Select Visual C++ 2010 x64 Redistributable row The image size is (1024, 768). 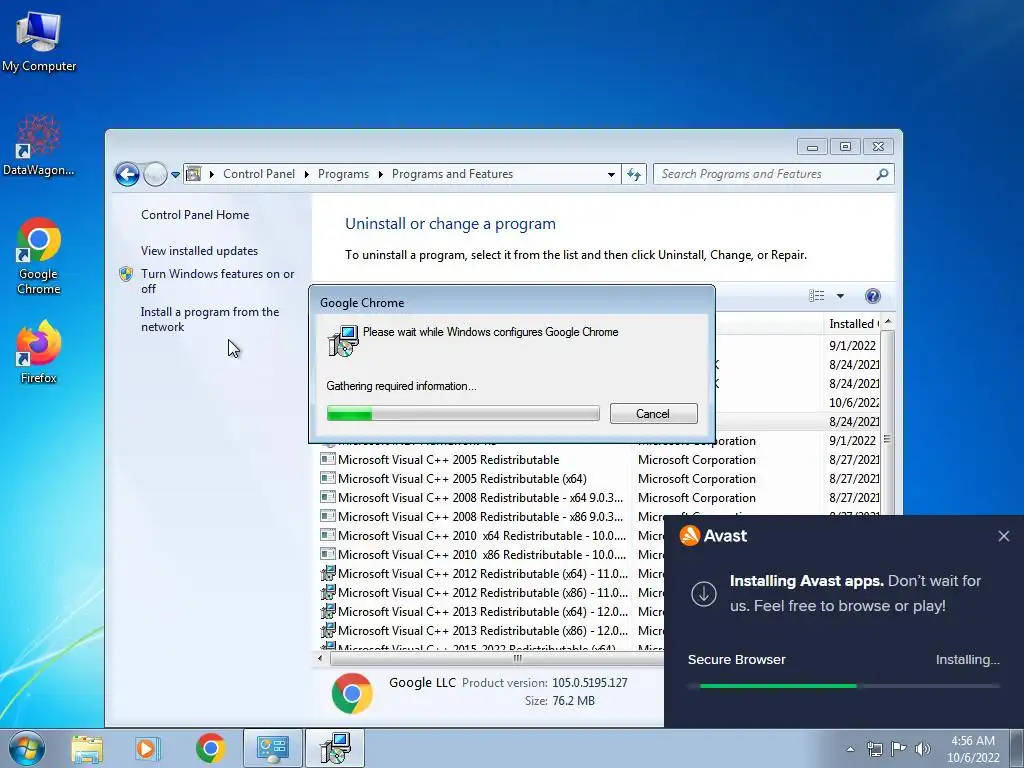[491, 536]
